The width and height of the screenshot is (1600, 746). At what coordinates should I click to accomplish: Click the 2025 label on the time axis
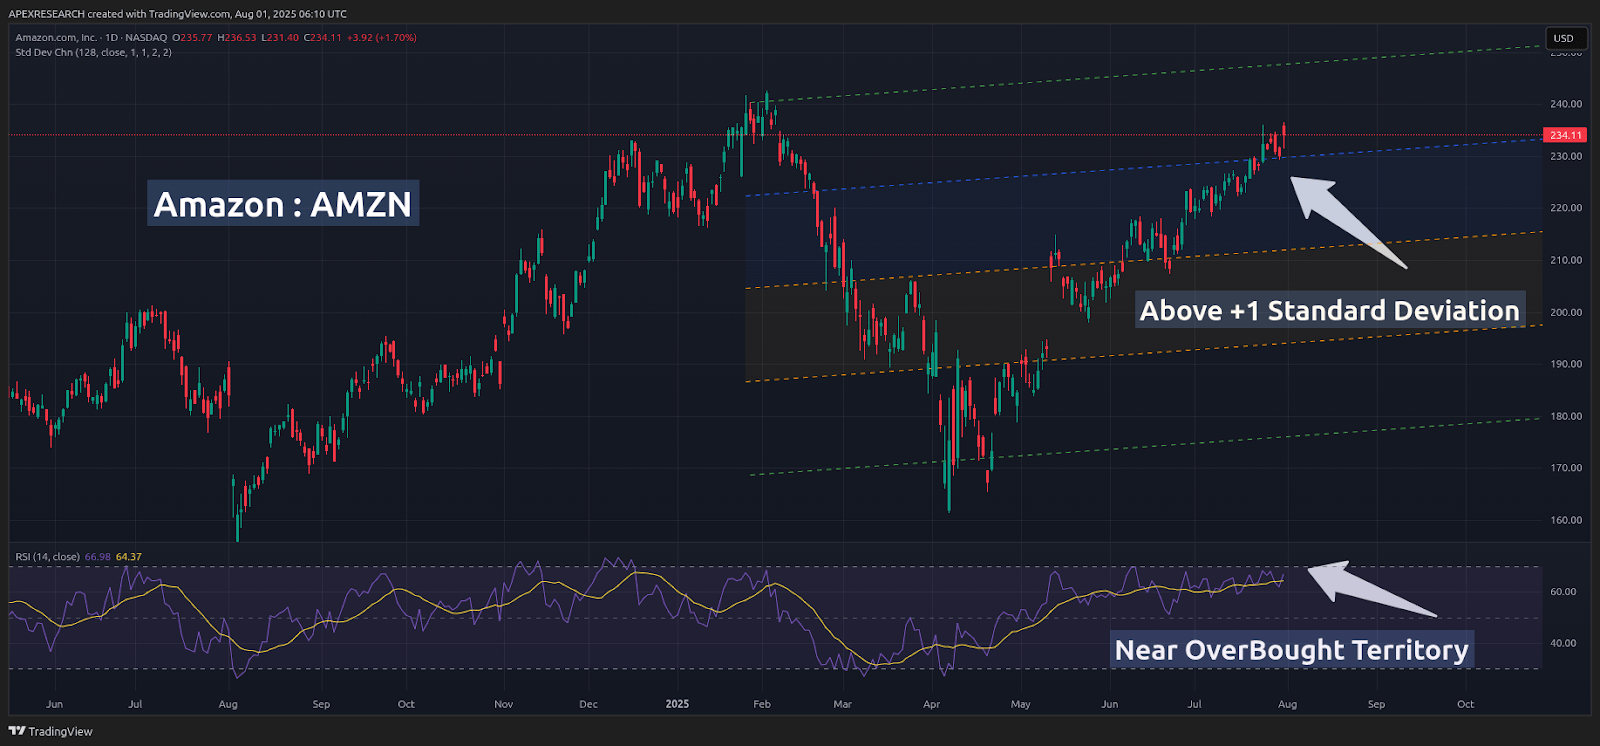pos(677,704)
